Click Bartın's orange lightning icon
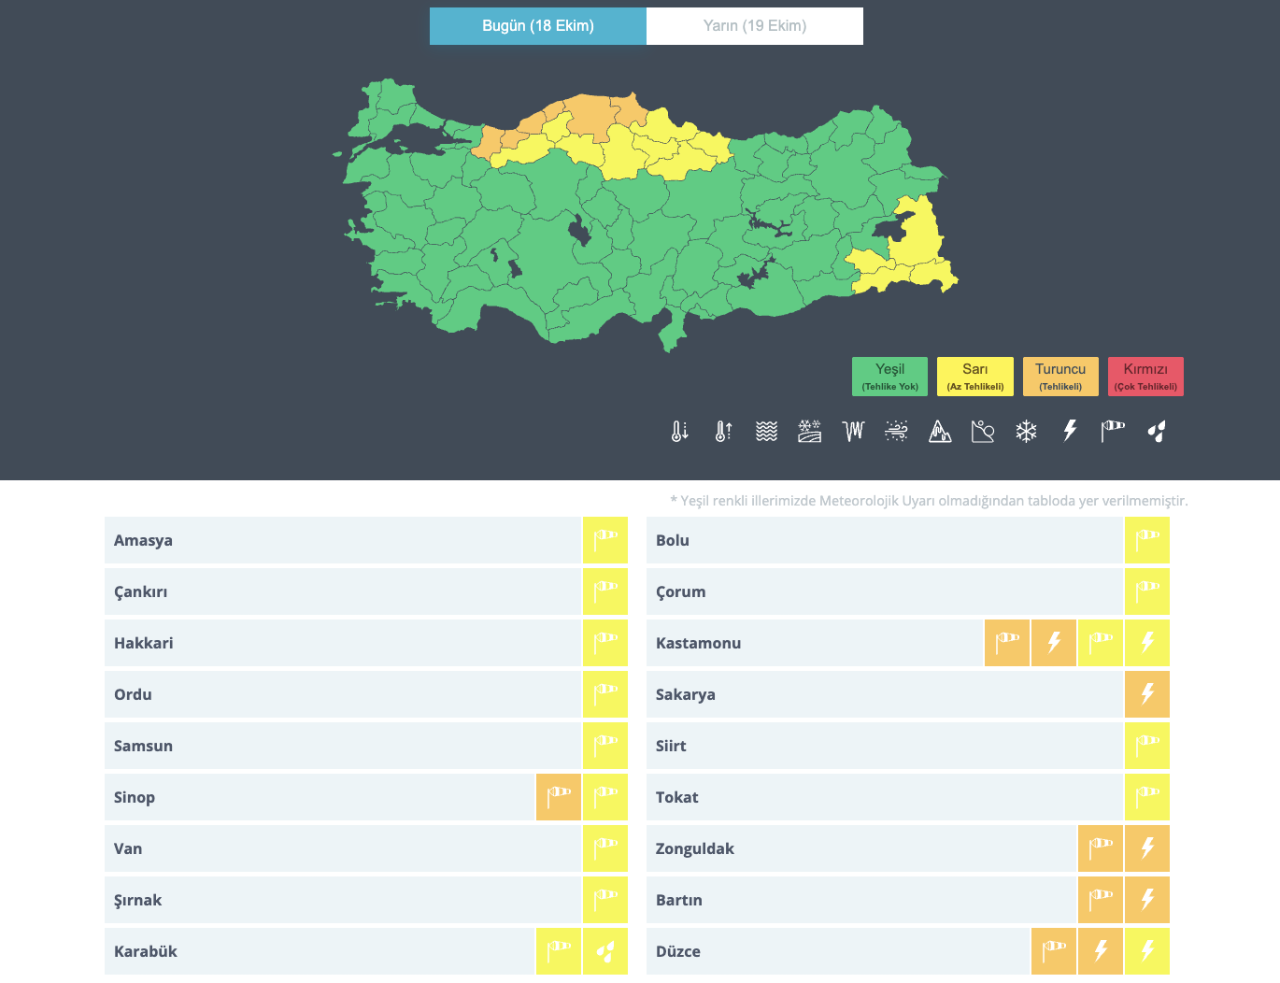1280x983 pixels. (1147, 900)
